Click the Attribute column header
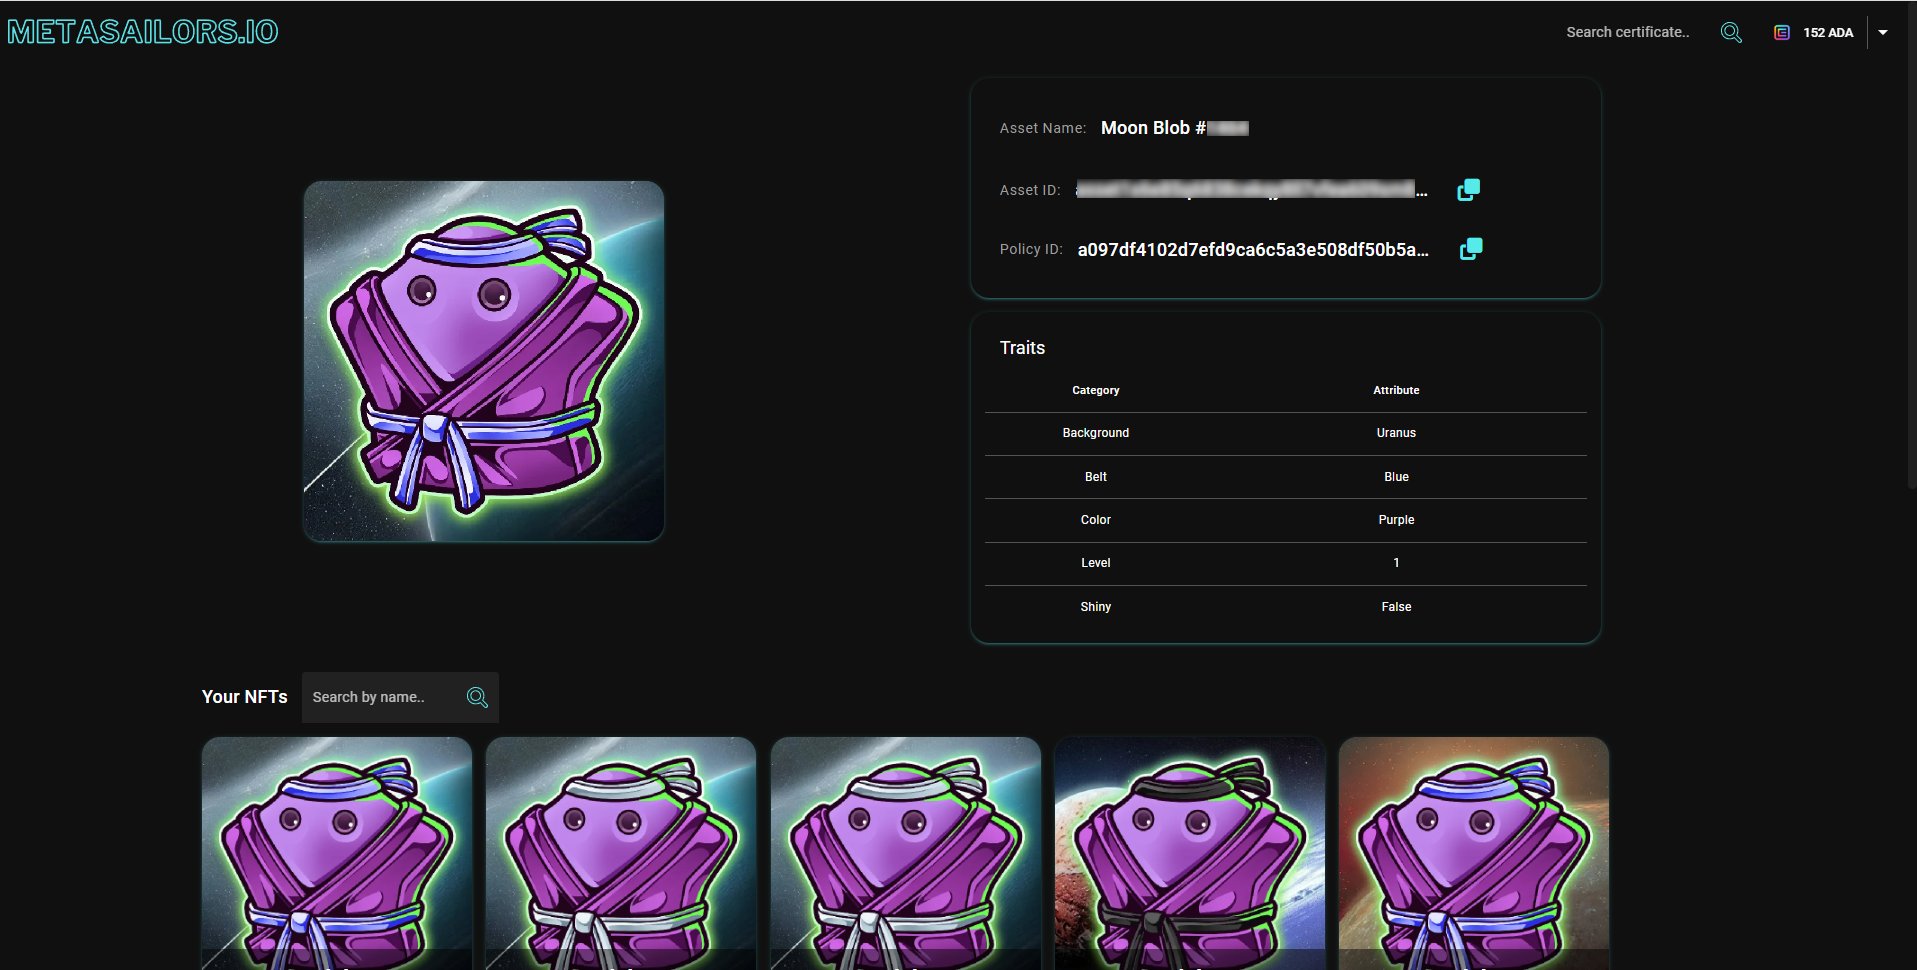 point(1396,390)
